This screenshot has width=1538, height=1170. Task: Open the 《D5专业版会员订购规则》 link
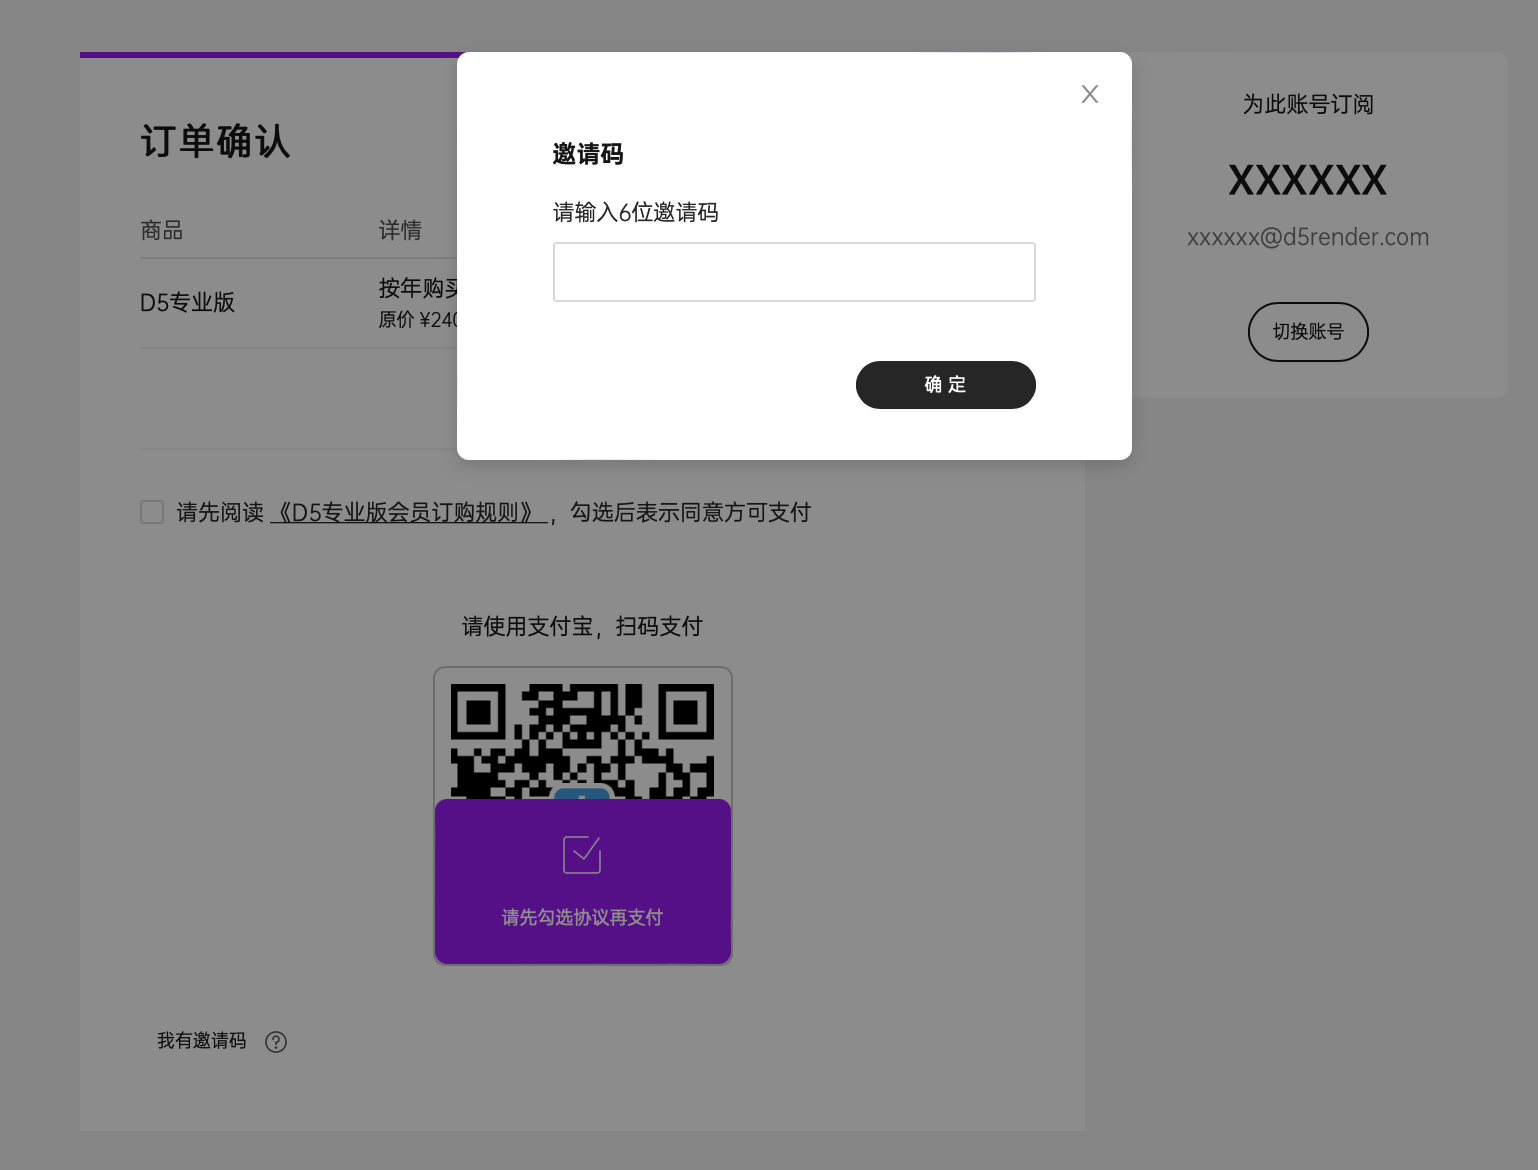point(408,513)
